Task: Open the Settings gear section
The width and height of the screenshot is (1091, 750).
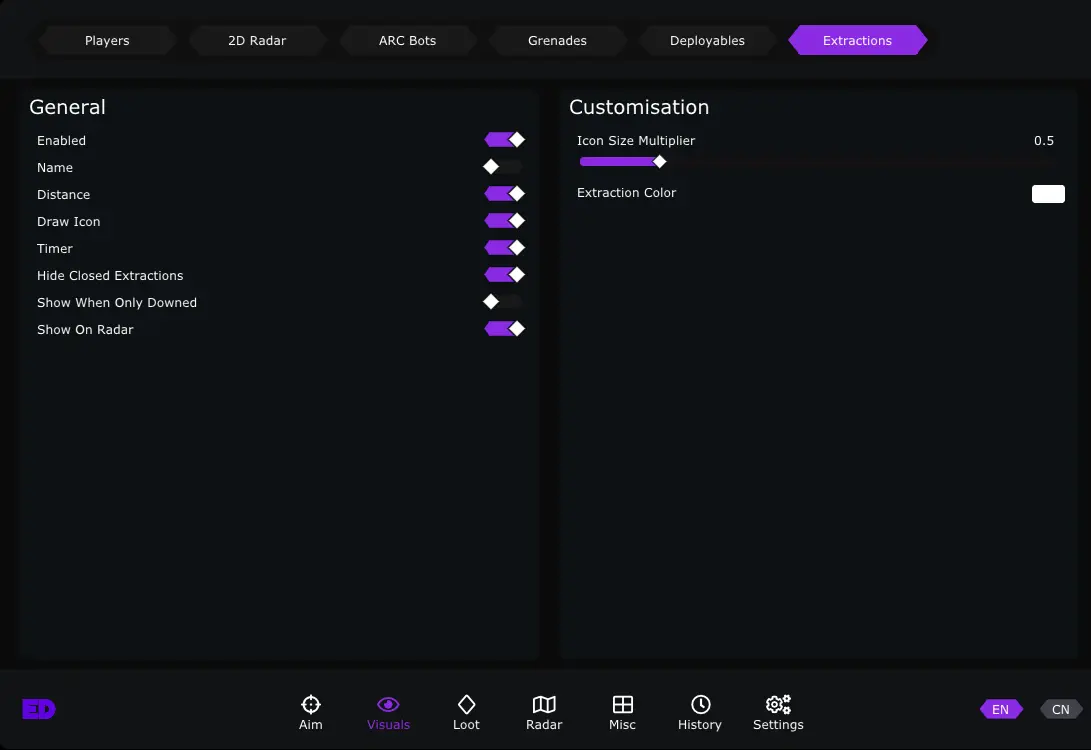Action: click(x=778, y=712)
